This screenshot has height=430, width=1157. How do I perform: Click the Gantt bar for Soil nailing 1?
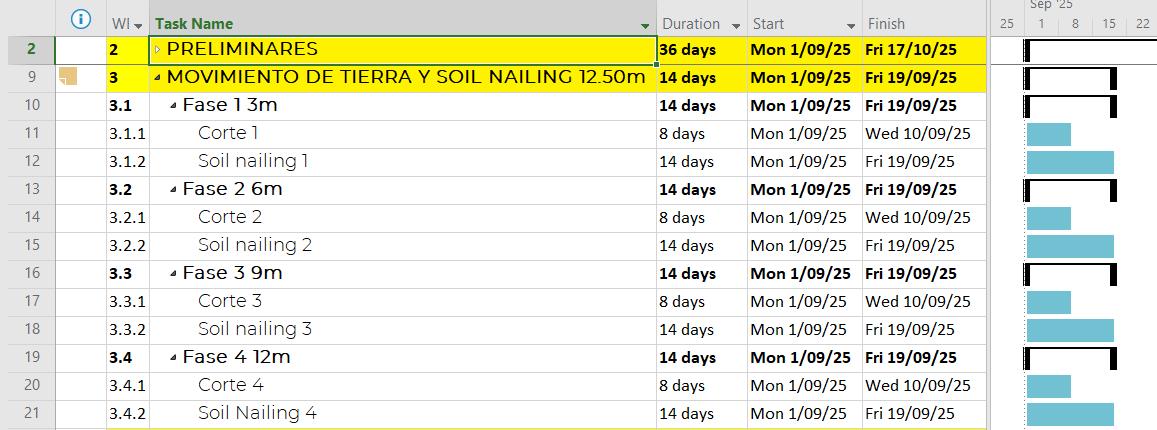[x=1070, y=162]
